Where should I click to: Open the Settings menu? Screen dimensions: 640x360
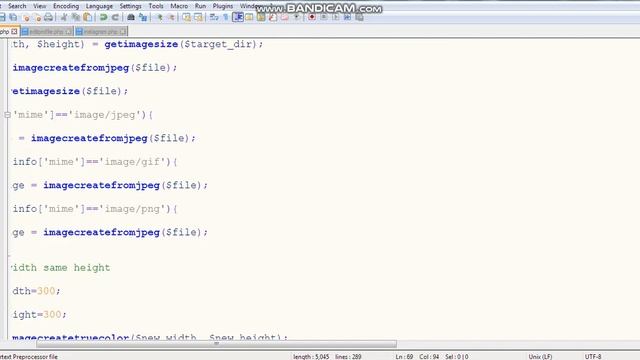pyautogui.click(x=131, y=6)
